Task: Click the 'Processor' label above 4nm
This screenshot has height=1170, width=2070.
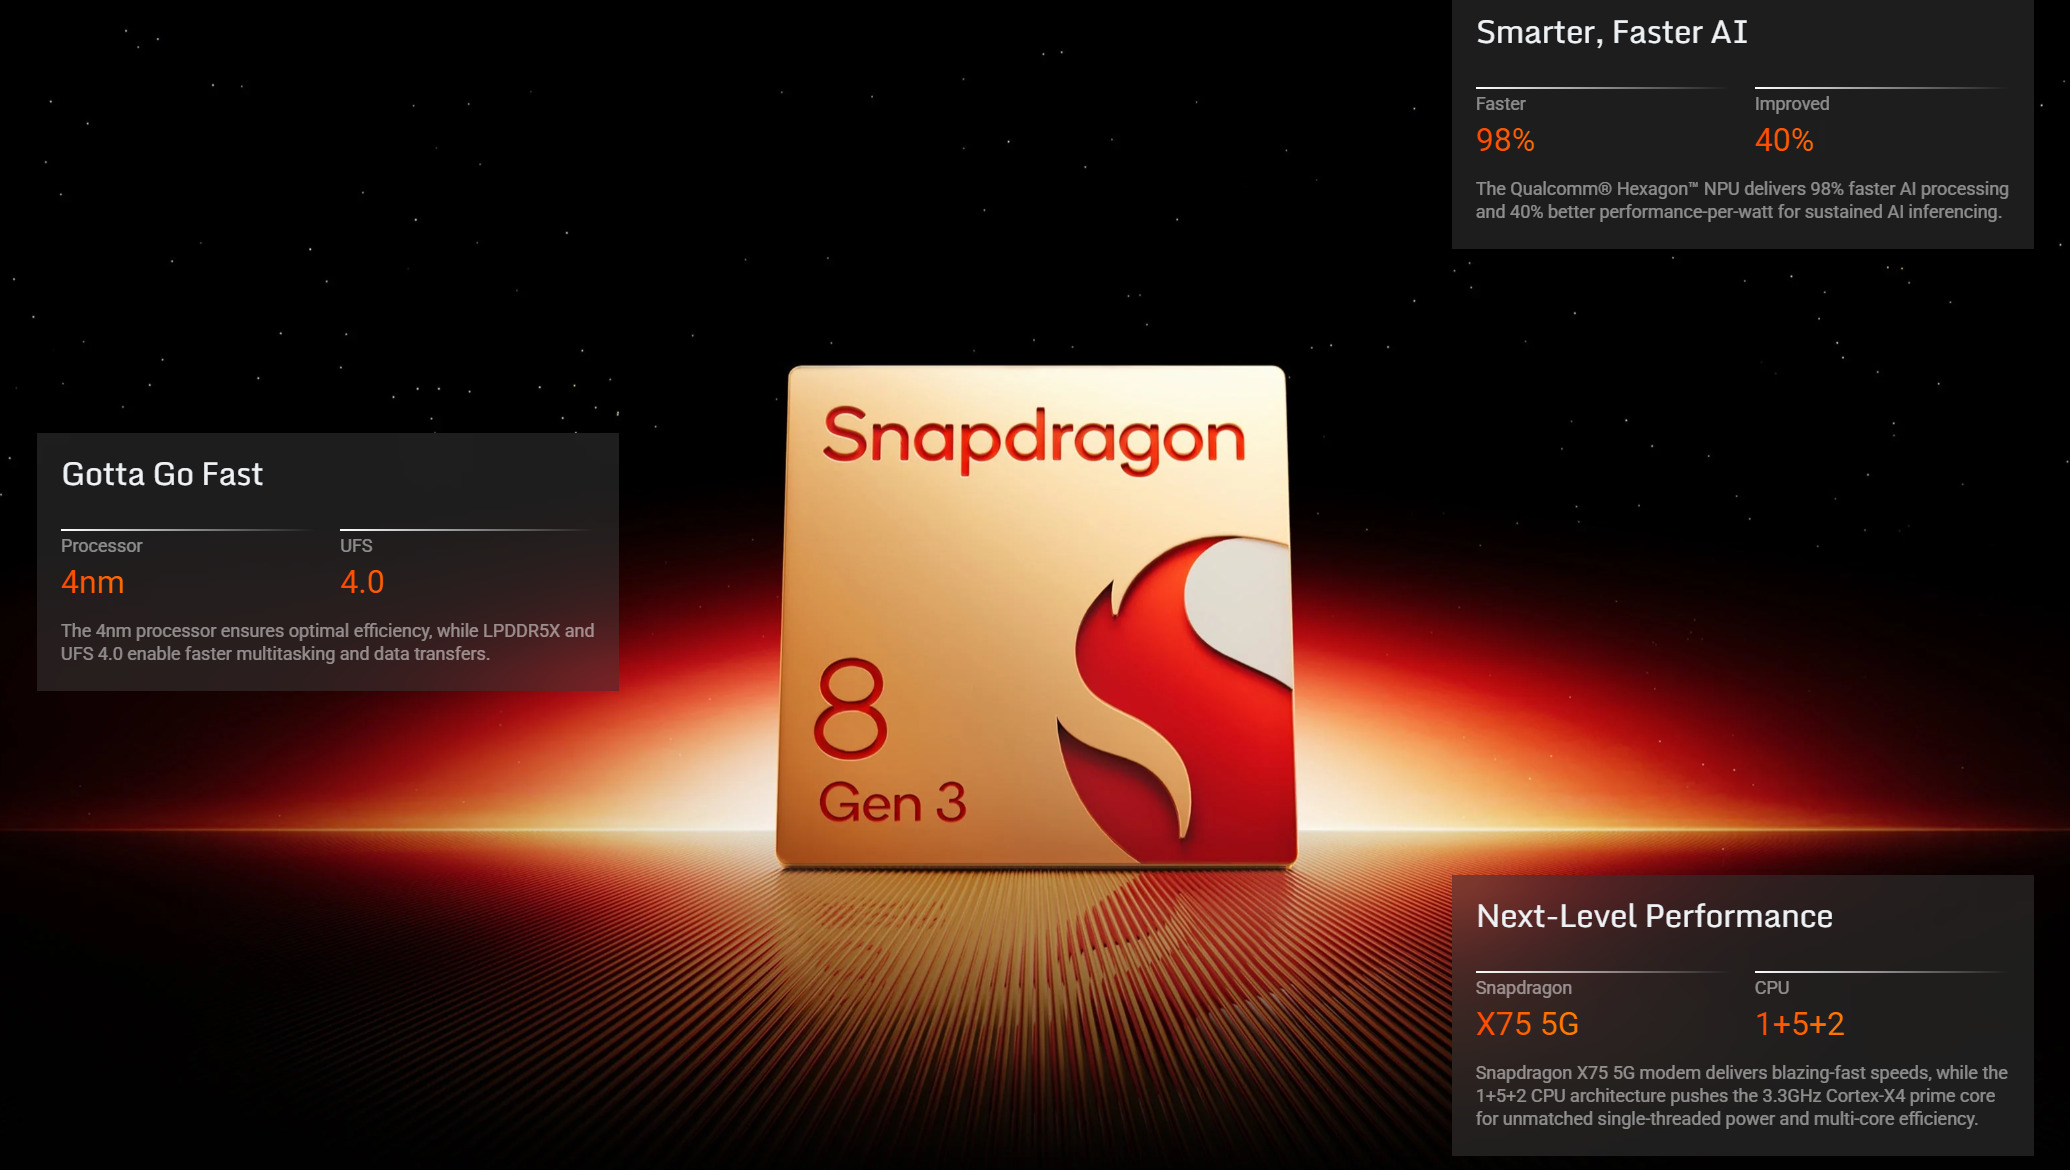Action: click(x=101, y=546)
